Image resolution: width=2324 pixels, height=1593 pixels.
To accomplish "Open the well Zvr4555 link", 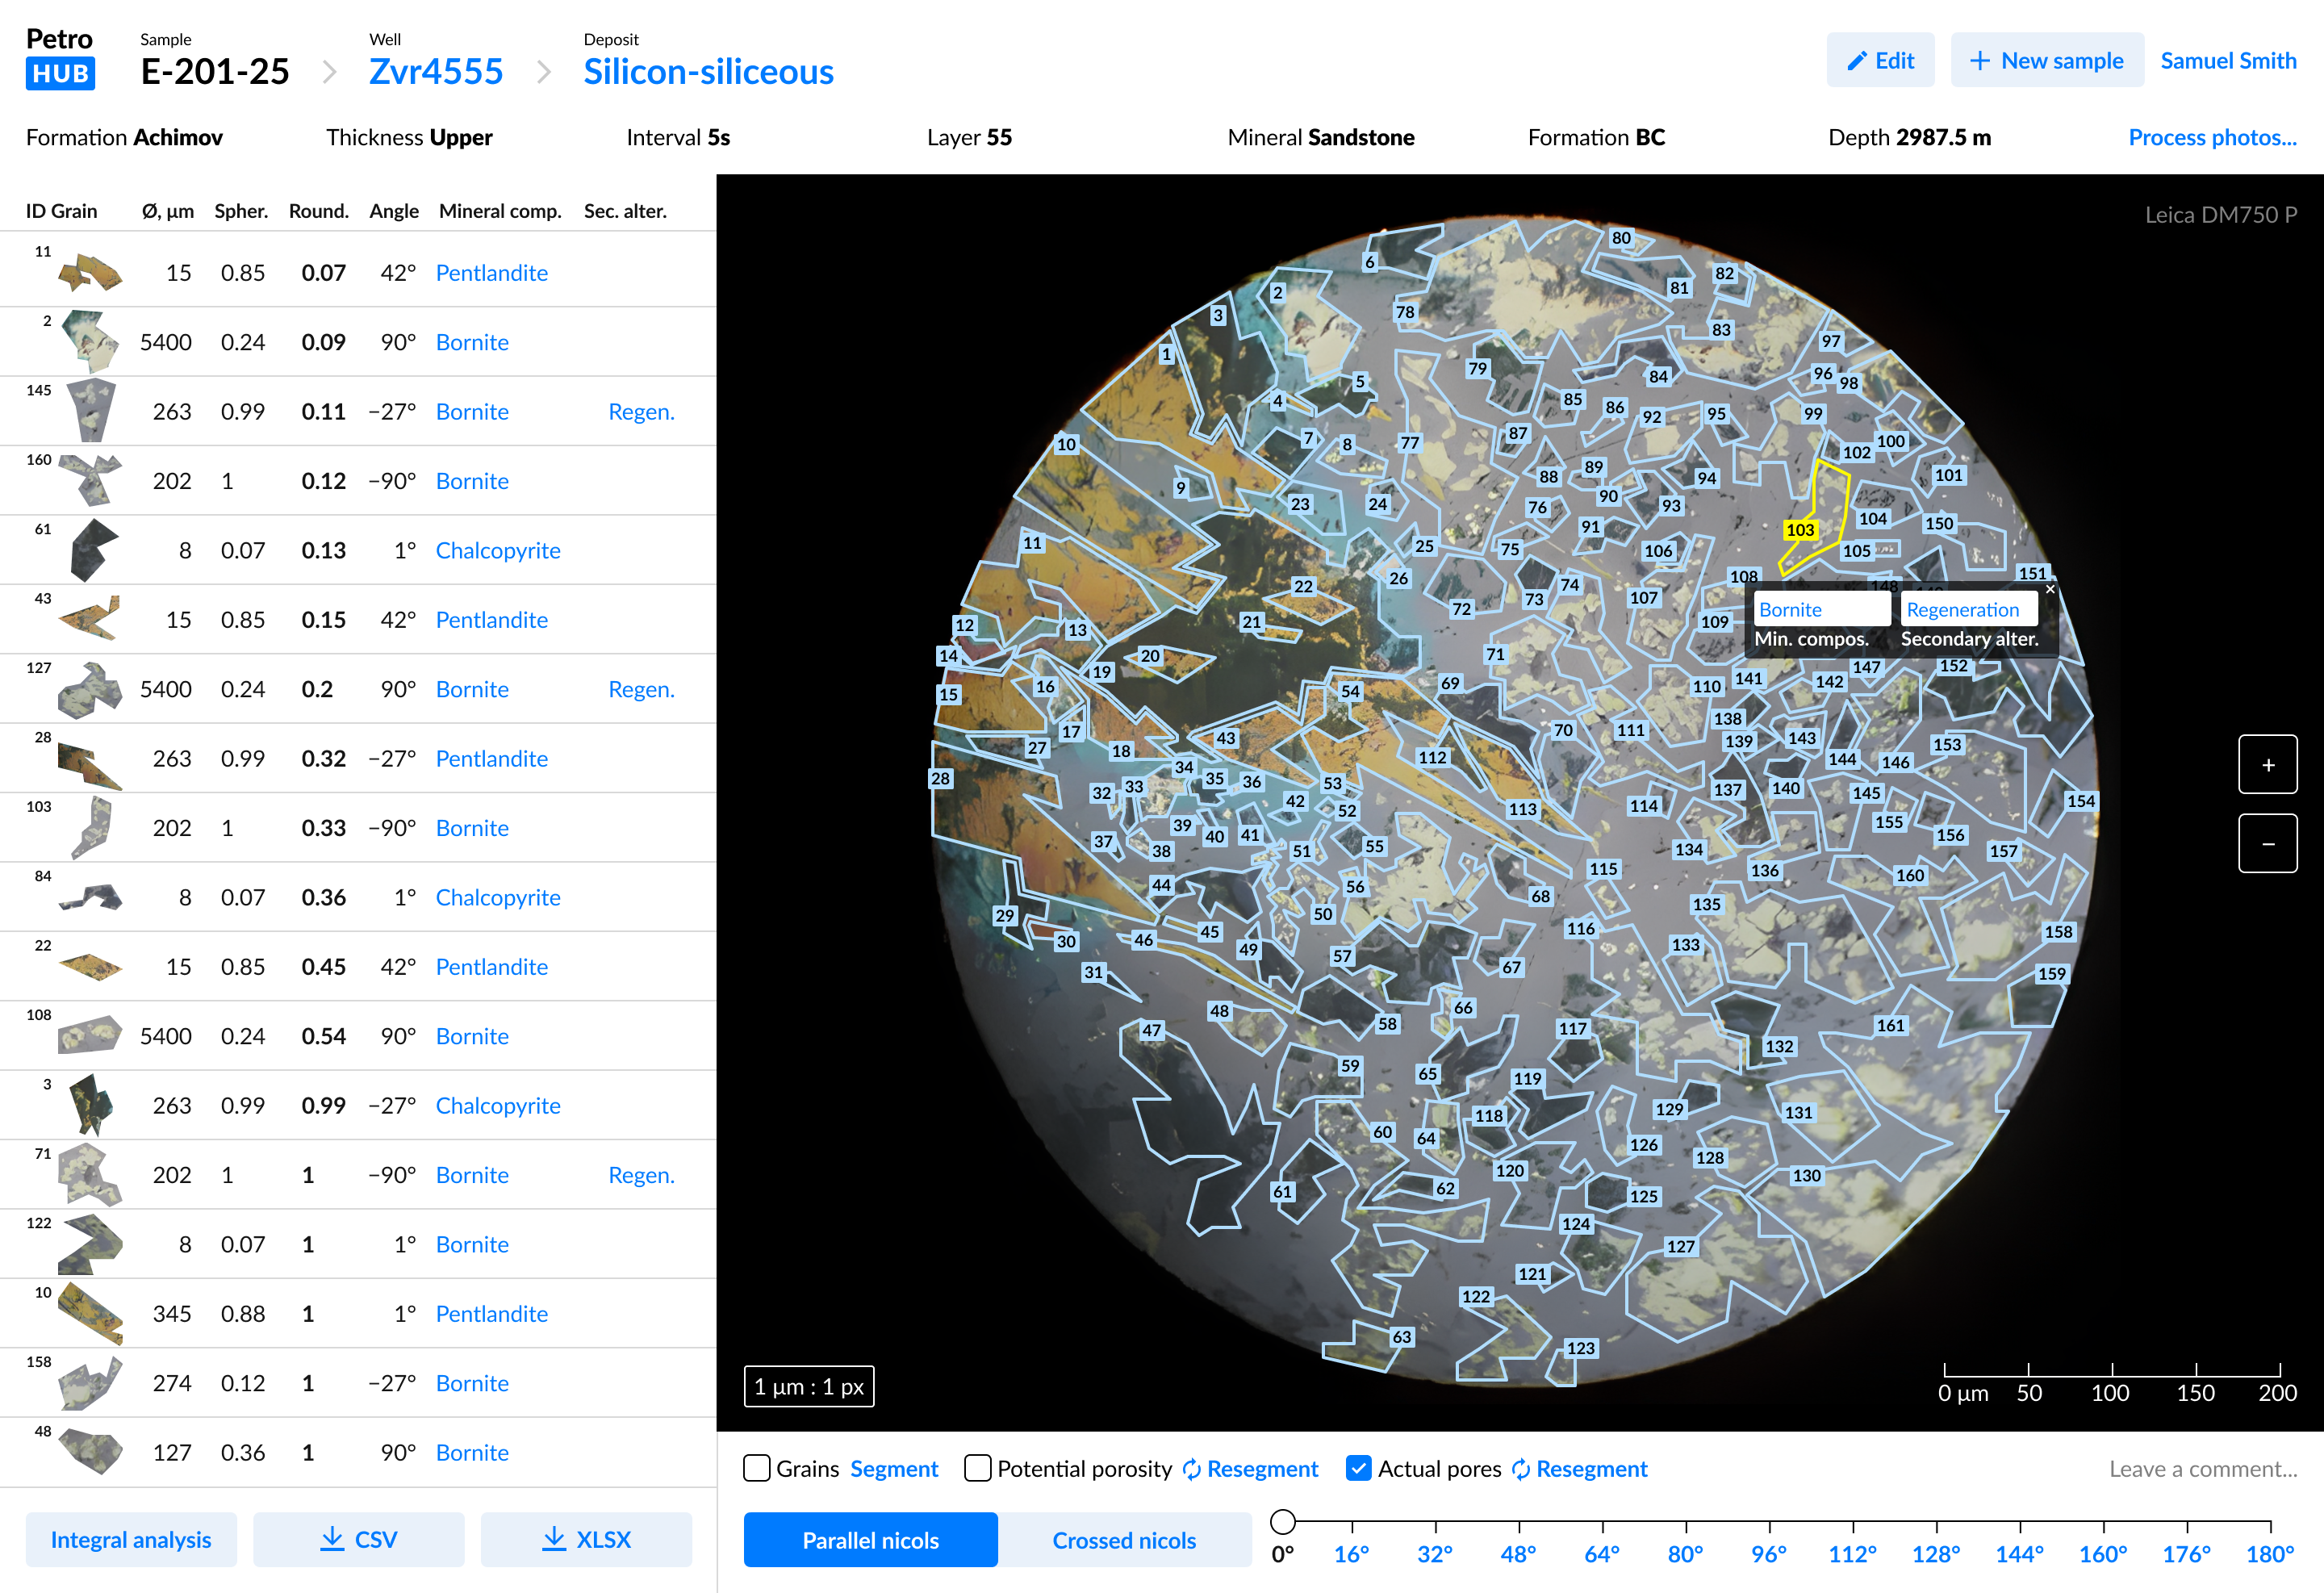I will tap(435, 72).
